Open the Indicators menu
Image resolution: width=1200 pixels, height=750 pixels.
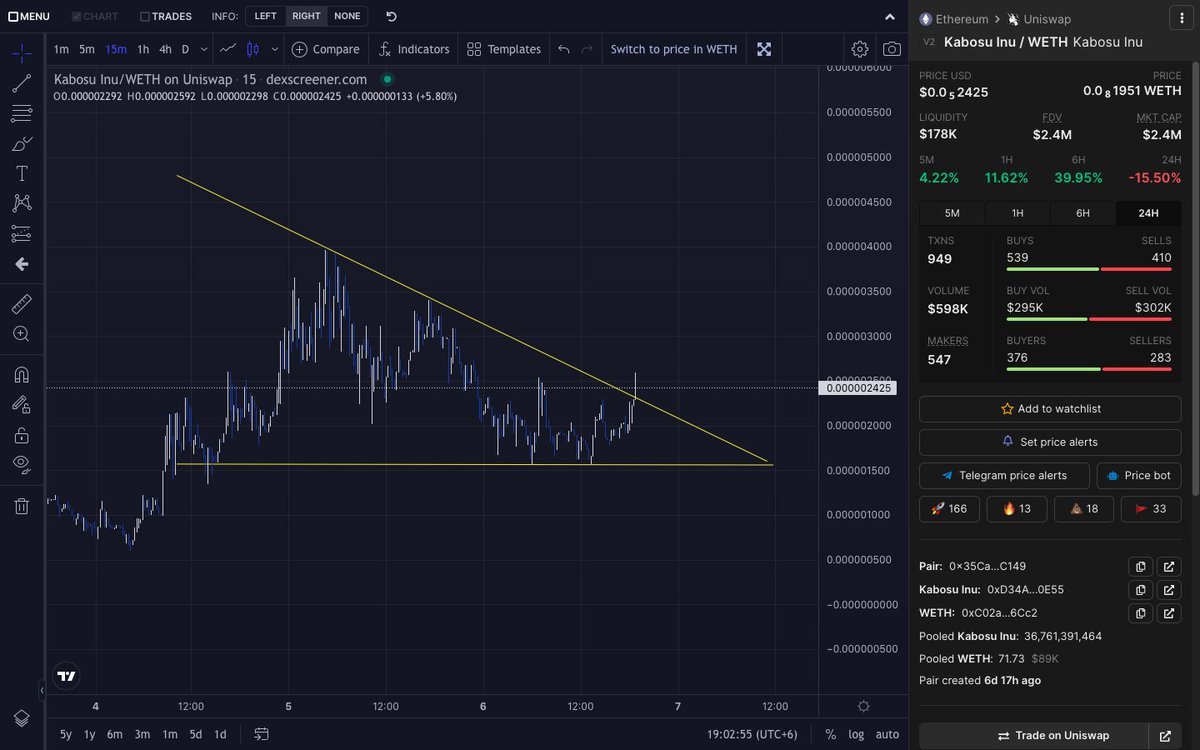[x=415, y=49]
